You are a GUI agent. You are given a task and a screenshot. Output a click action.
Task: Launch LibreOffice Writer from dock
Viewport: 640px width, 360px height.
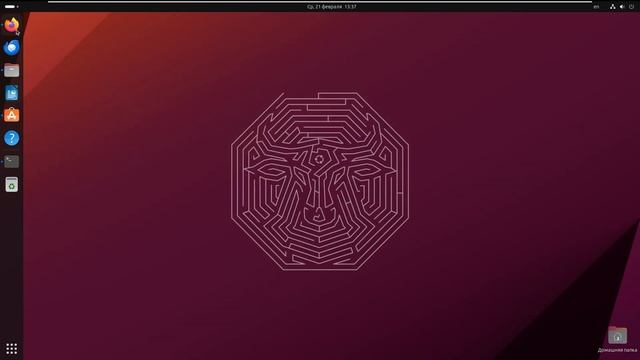11,93
